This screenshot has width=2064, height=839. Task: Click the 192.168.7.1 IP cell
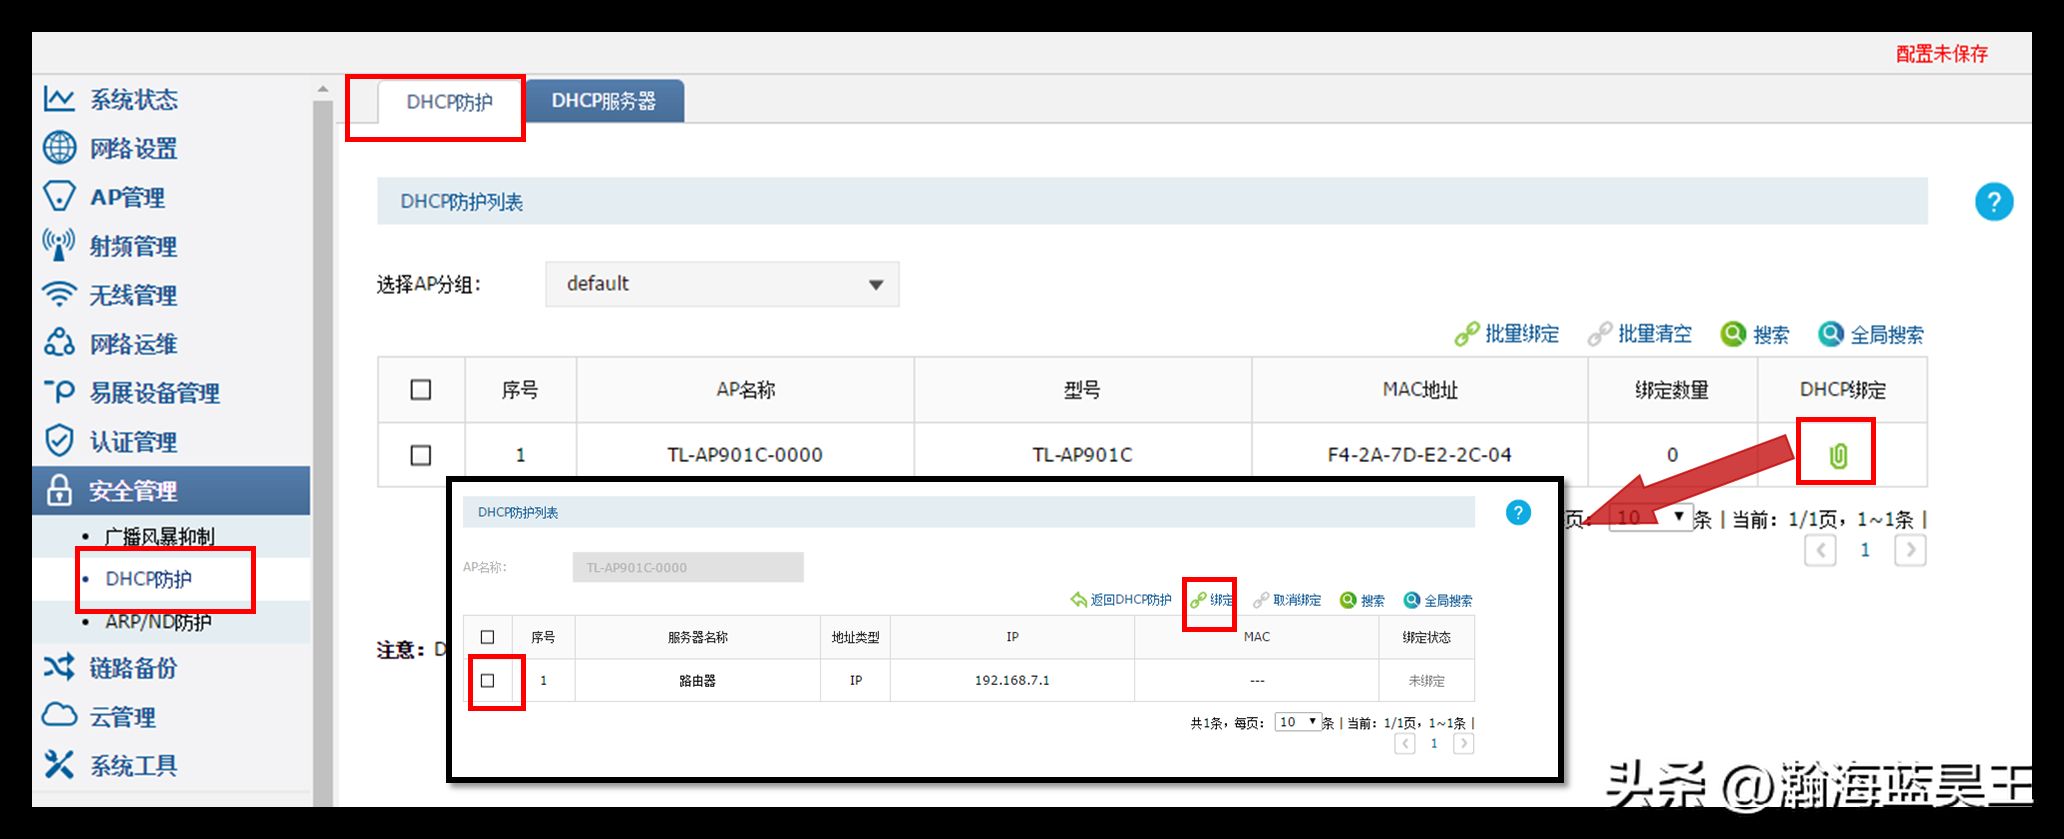[1012, 680]
